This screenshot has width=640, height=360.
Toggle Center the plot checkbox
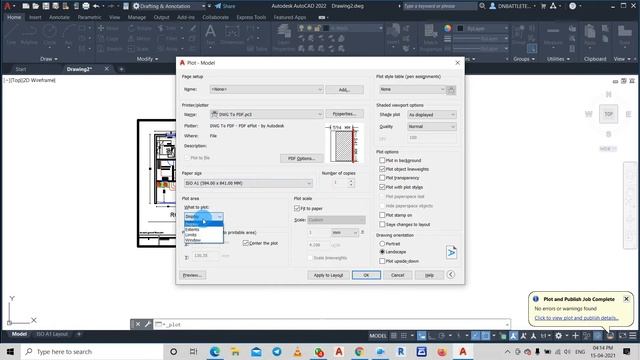pos(246,243)
